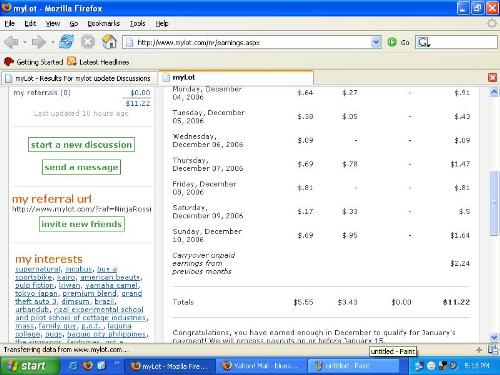Switch to Yahoo! Mail taskbar button

point(261,366)
